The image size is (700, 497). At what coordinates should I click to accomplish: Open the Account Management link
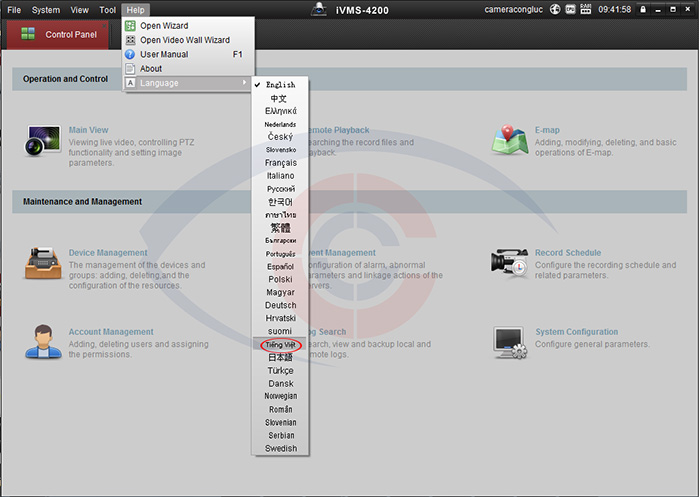tap(111, 332)
